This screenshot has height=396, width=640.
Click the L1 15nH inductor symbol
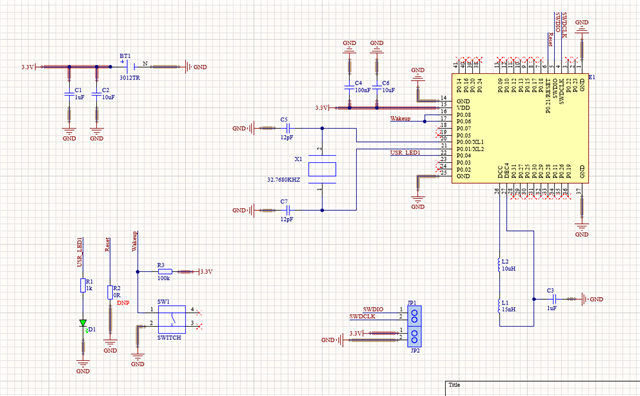tap(499, 306)
